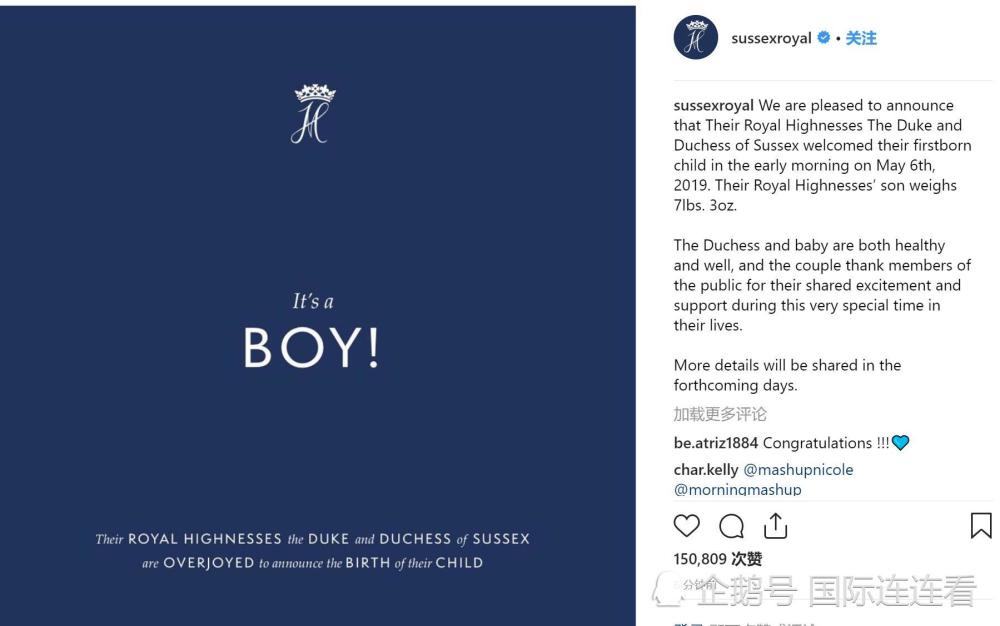The width and height of the screenshot is (1000, 626).
Task: Follow sussexroyal using the 关注 button
Action: 861,38
